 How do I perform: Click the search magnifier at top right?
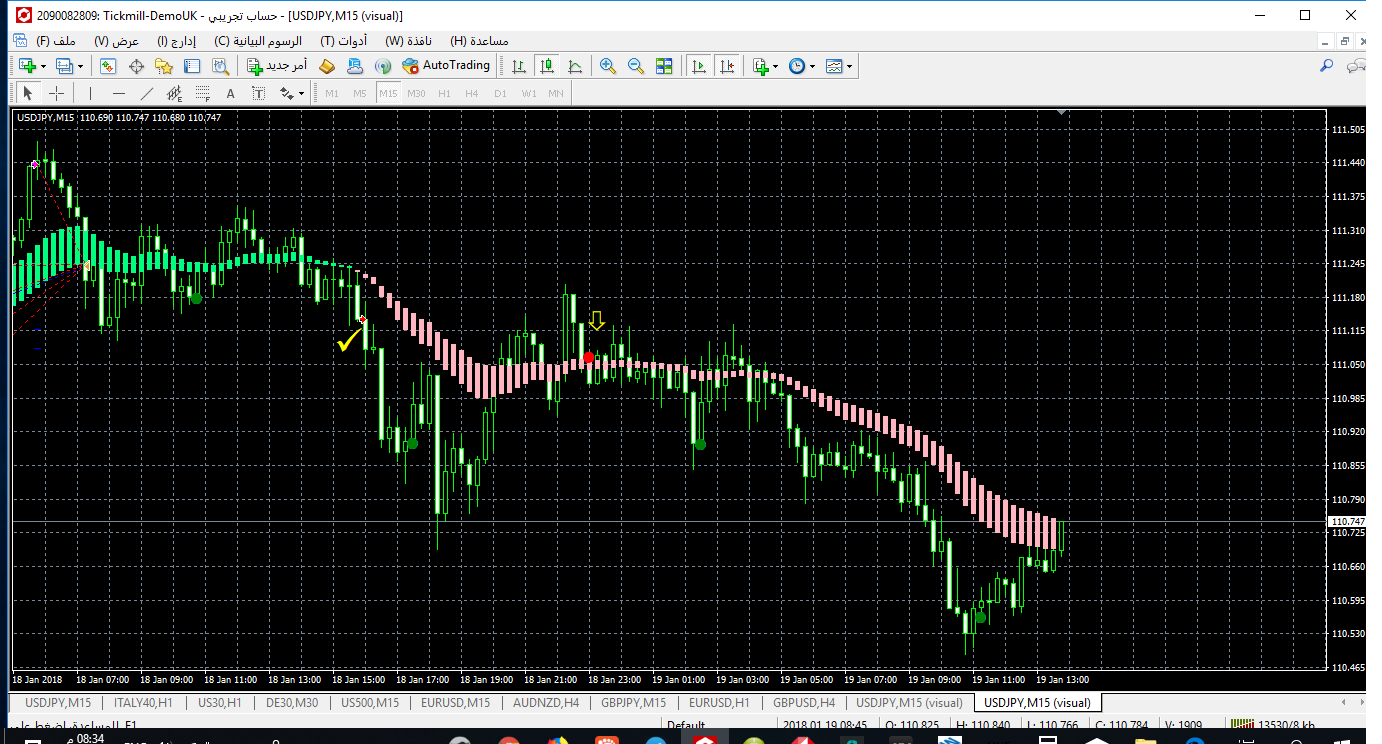click(1326, 66)
